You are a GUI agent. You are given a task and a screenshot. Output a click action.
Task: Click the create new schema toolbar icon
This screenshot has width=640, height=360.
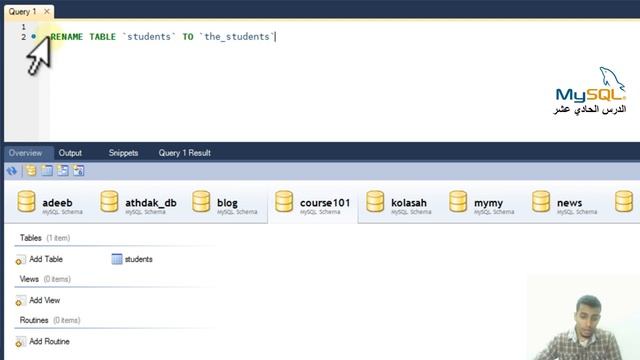click(30, 171)
